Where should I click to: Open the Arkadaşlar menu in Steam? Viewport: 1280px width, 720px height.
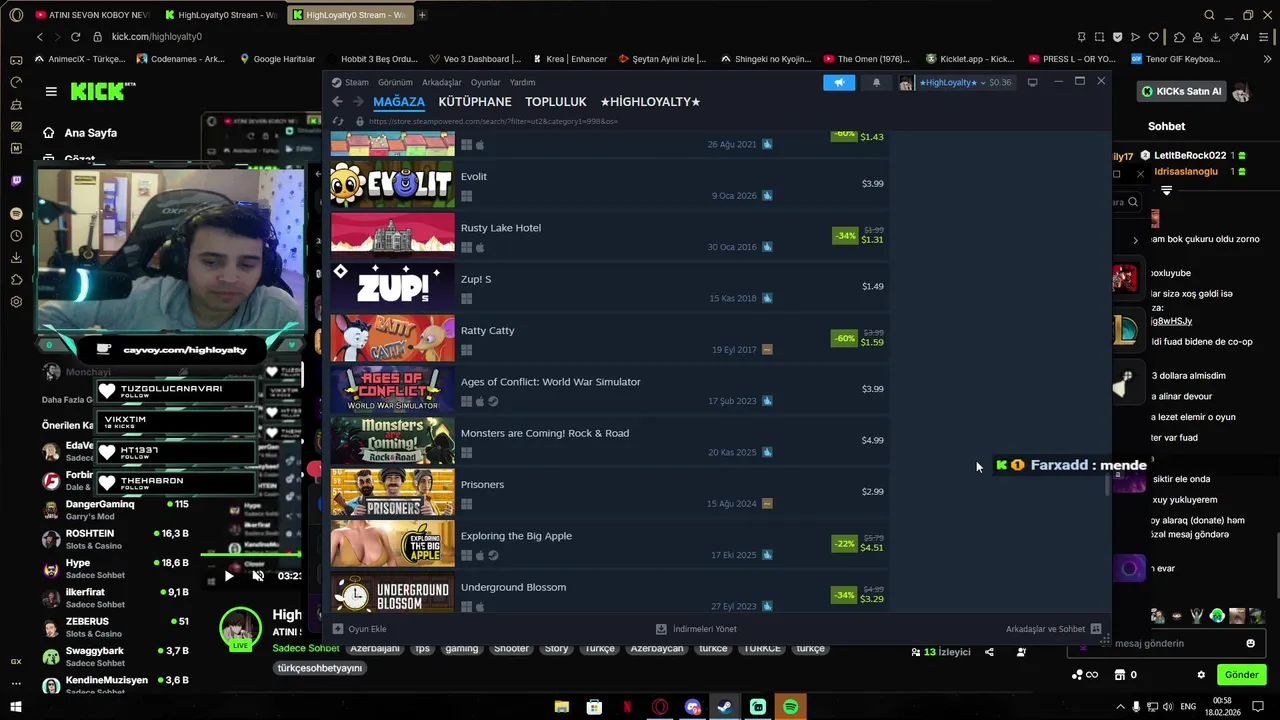coord(442,82)
